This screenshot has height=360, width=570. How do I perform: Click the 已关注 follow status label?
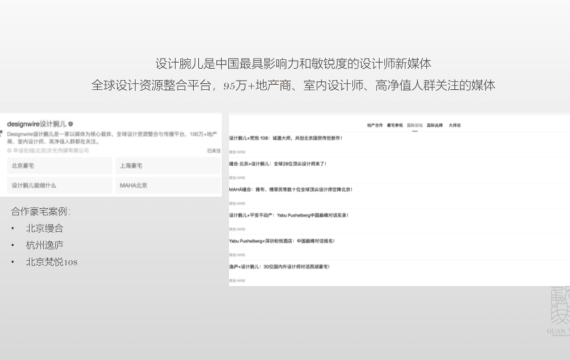[214, 151]
